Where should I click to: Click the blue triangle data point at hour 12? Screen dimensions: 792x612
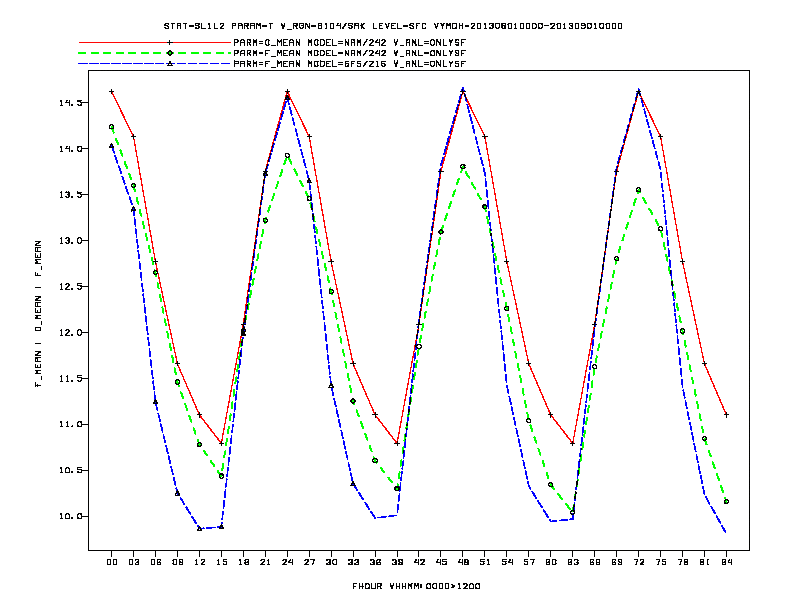pos(200,529)
